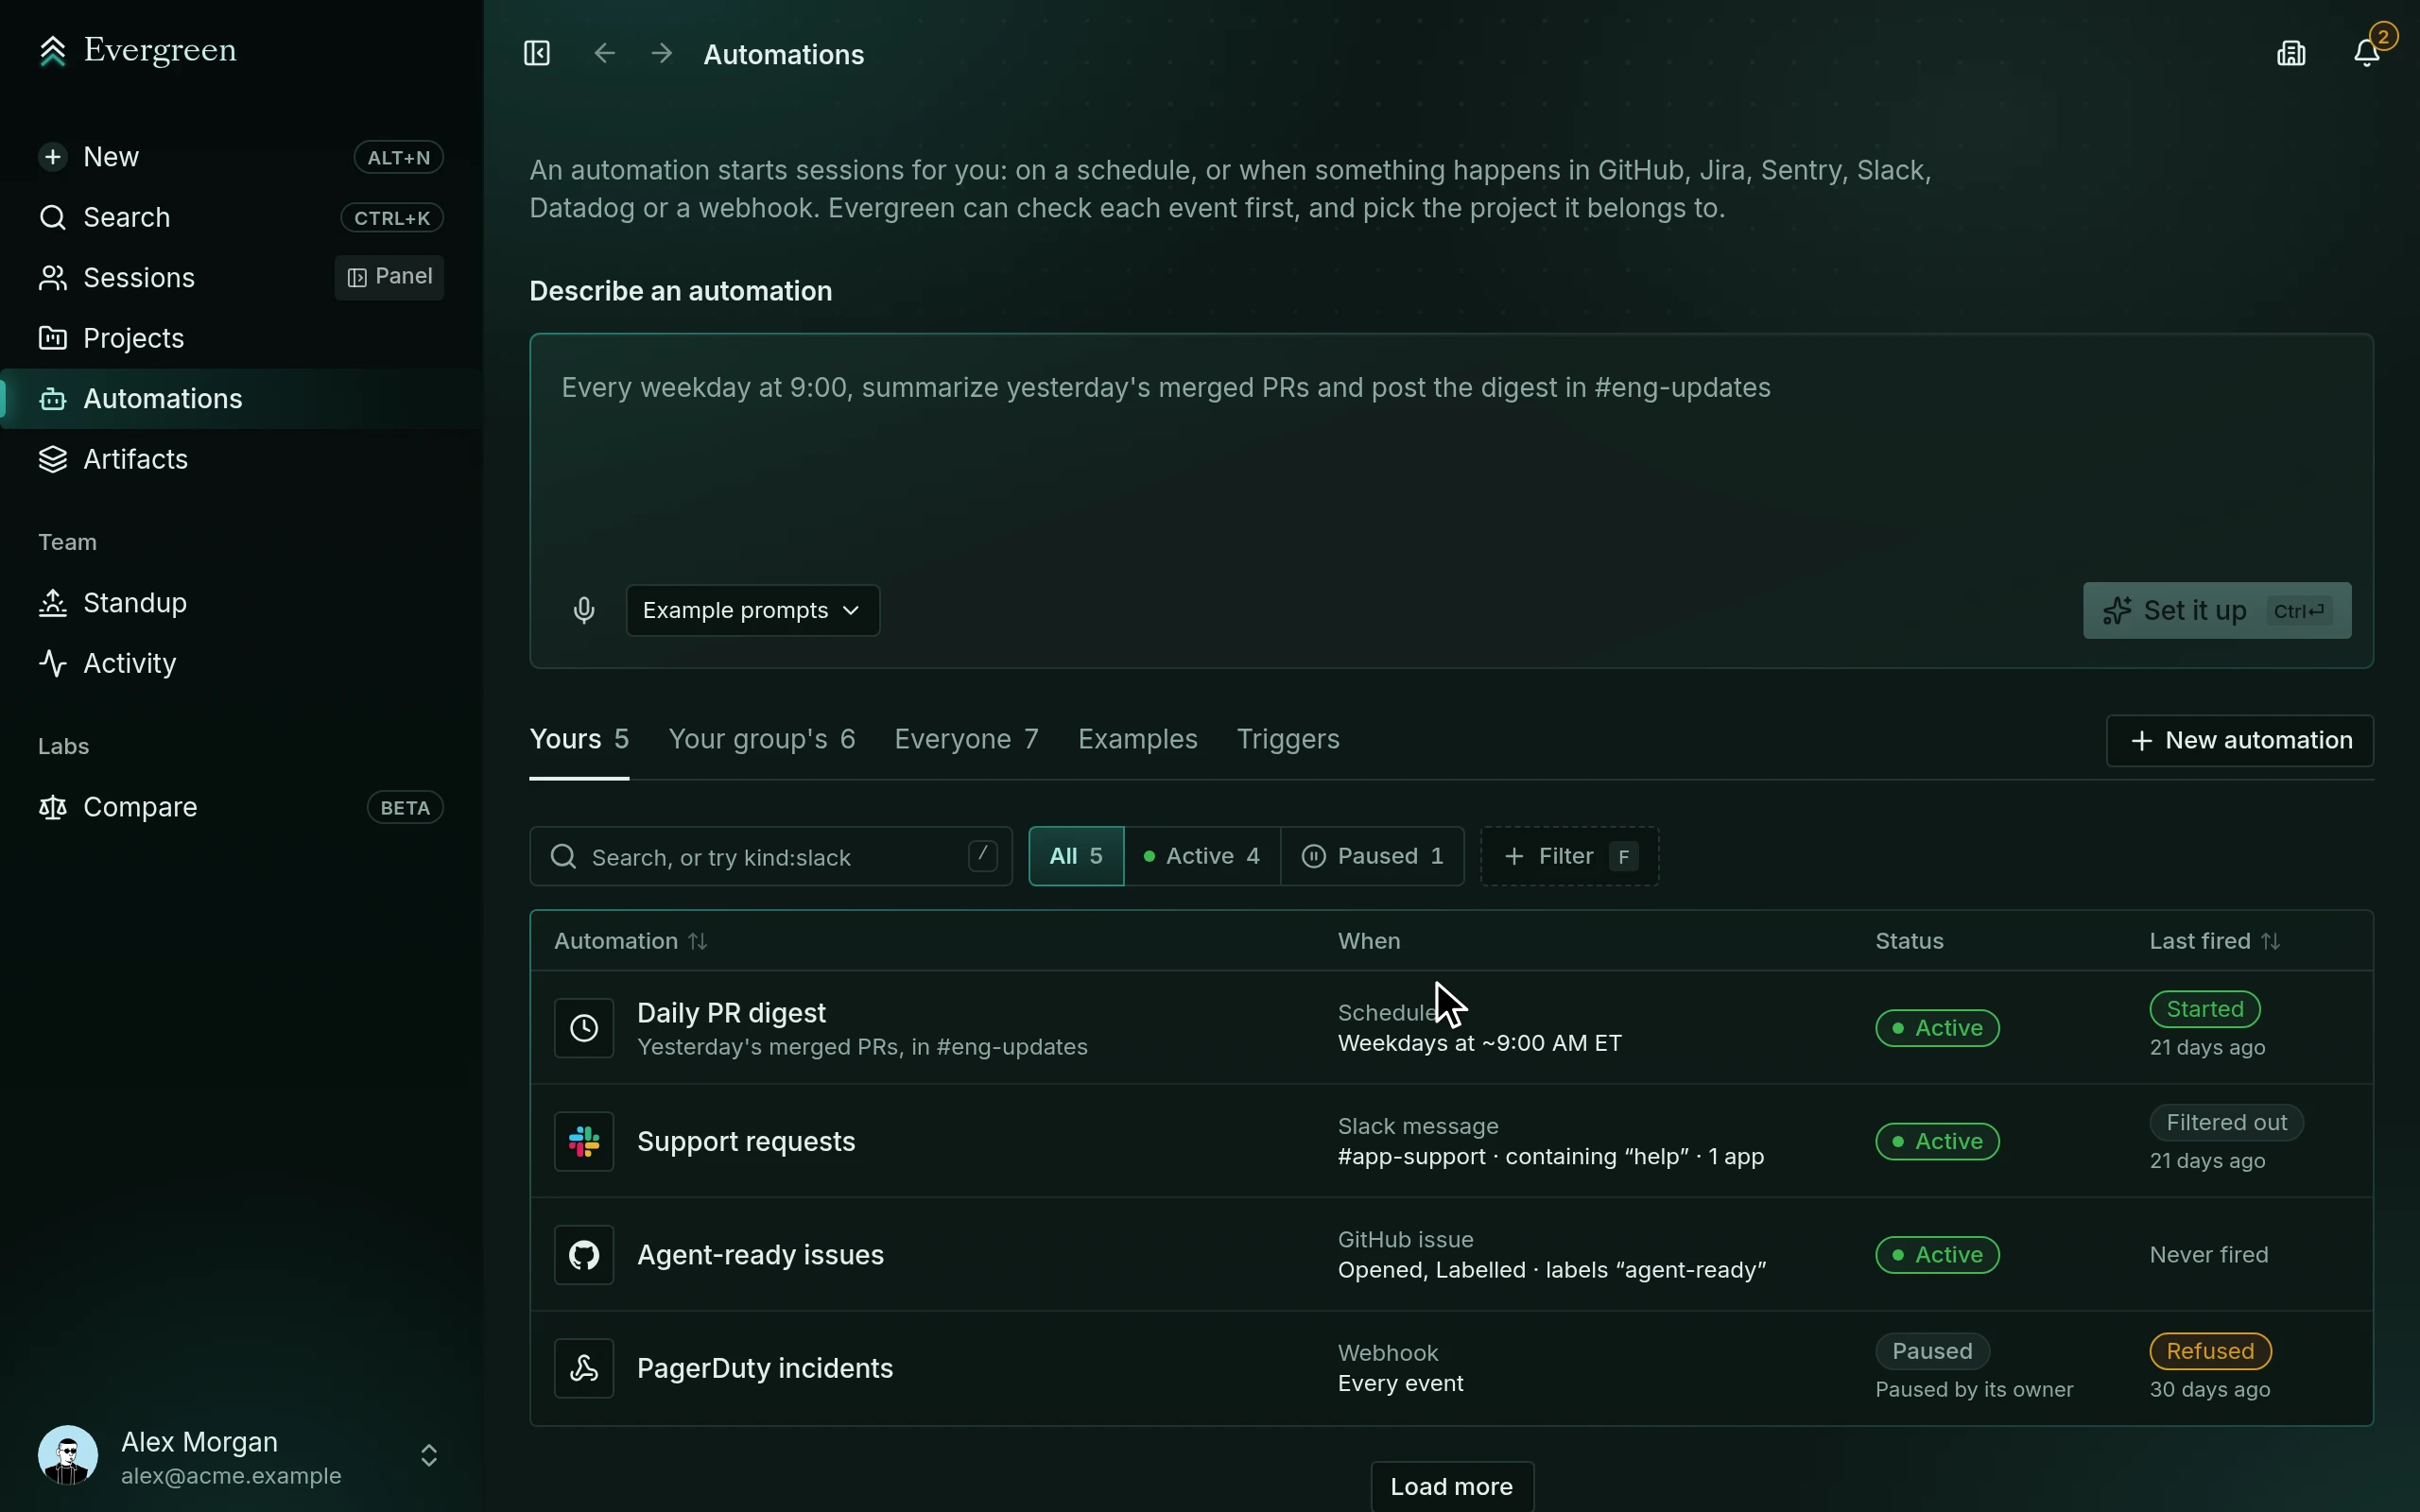Click the Refused badge
The width and height of the screenshot is (2420, 1512).
pyautogui.click(x=2210, y=1351)
